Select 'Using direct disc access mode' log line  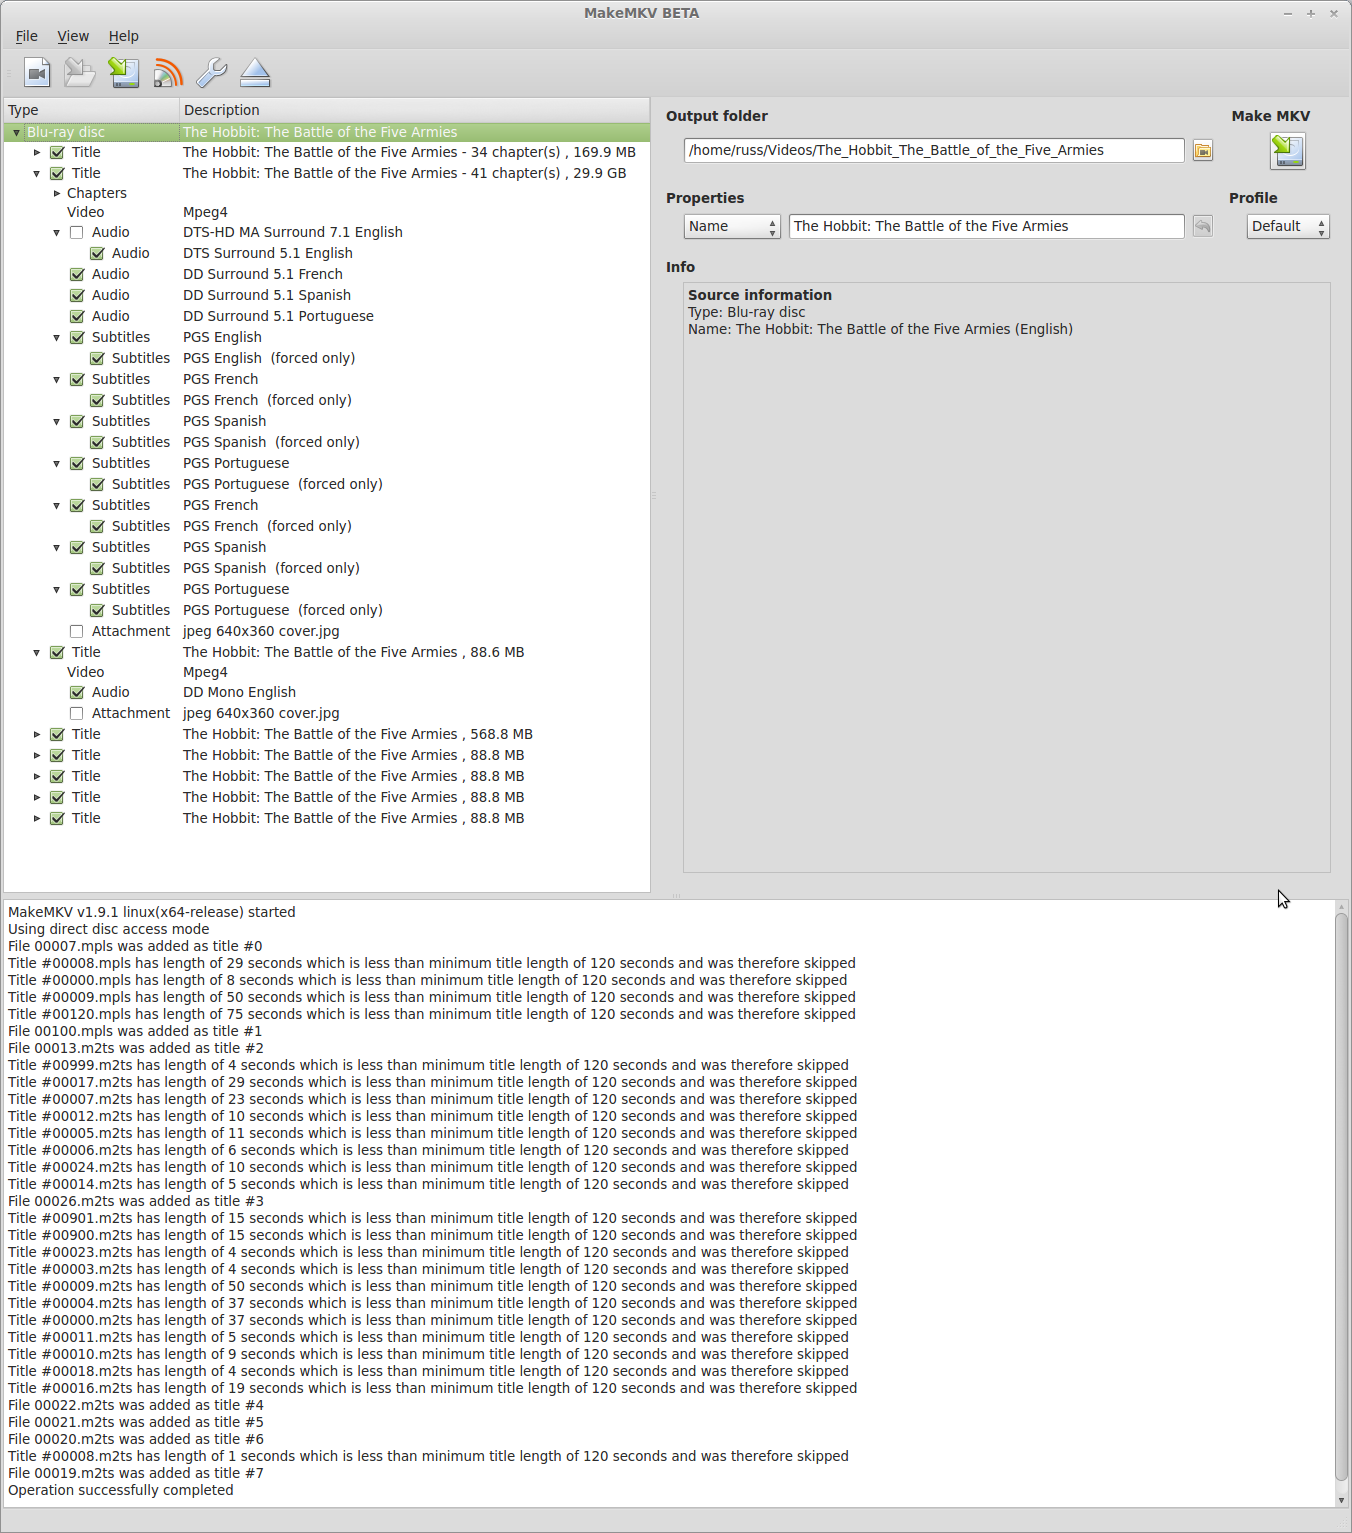[109, 930]
